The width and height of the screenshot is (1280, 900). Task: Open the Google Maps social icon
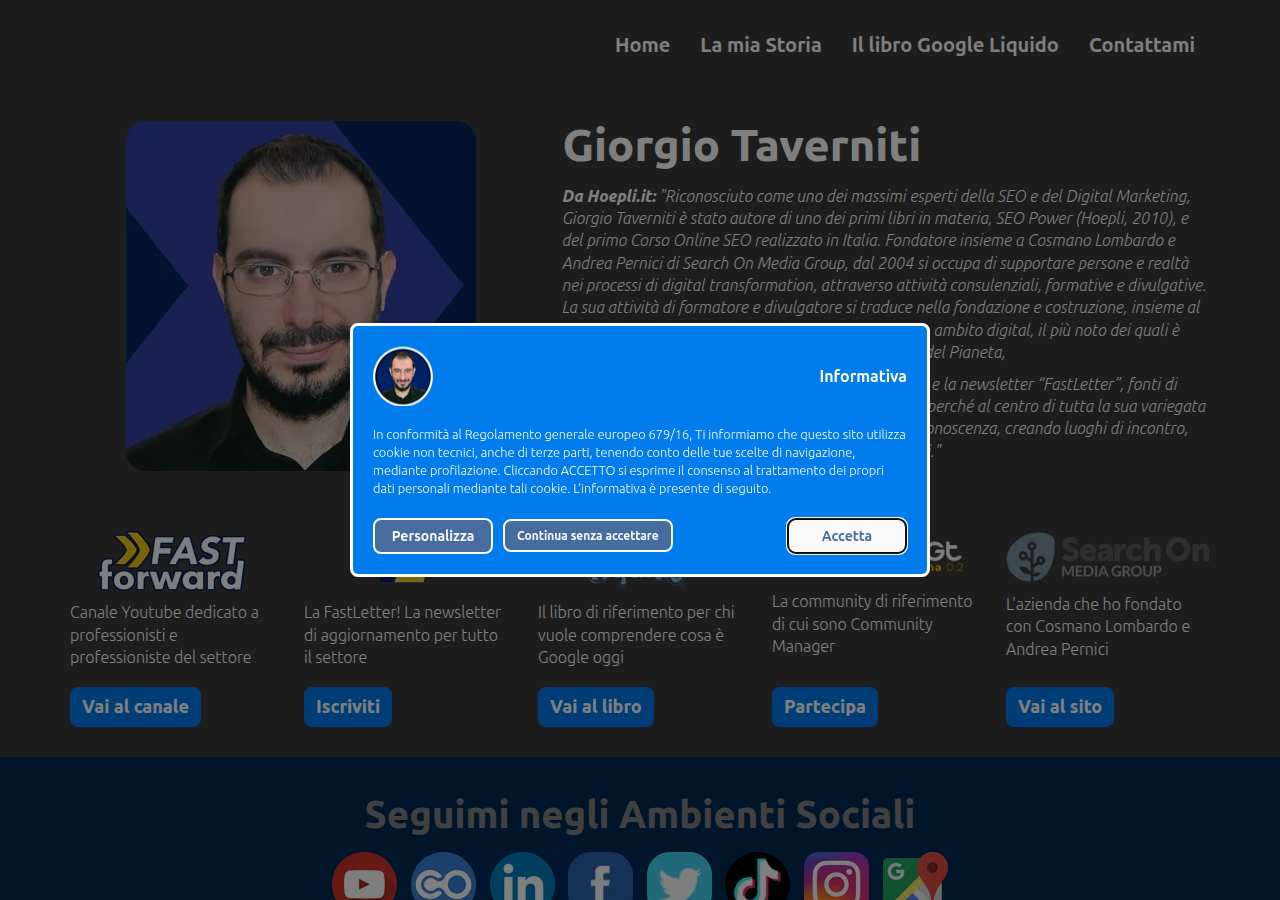coord(915,877)
